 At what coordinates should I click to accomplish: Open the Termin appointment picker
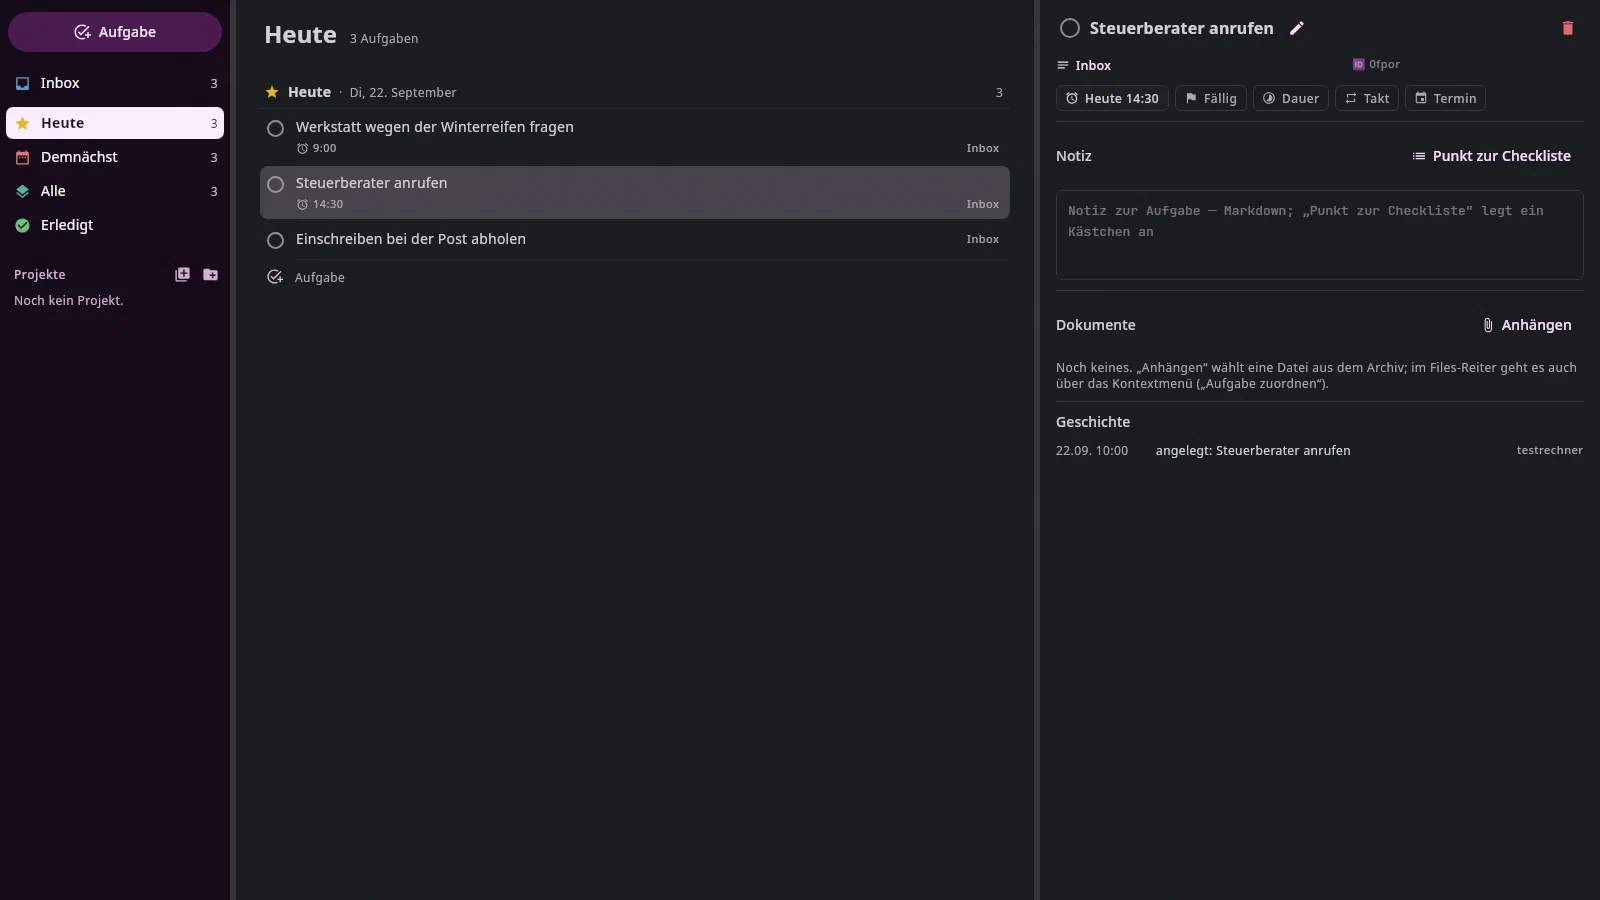[x=1446, y=98]
